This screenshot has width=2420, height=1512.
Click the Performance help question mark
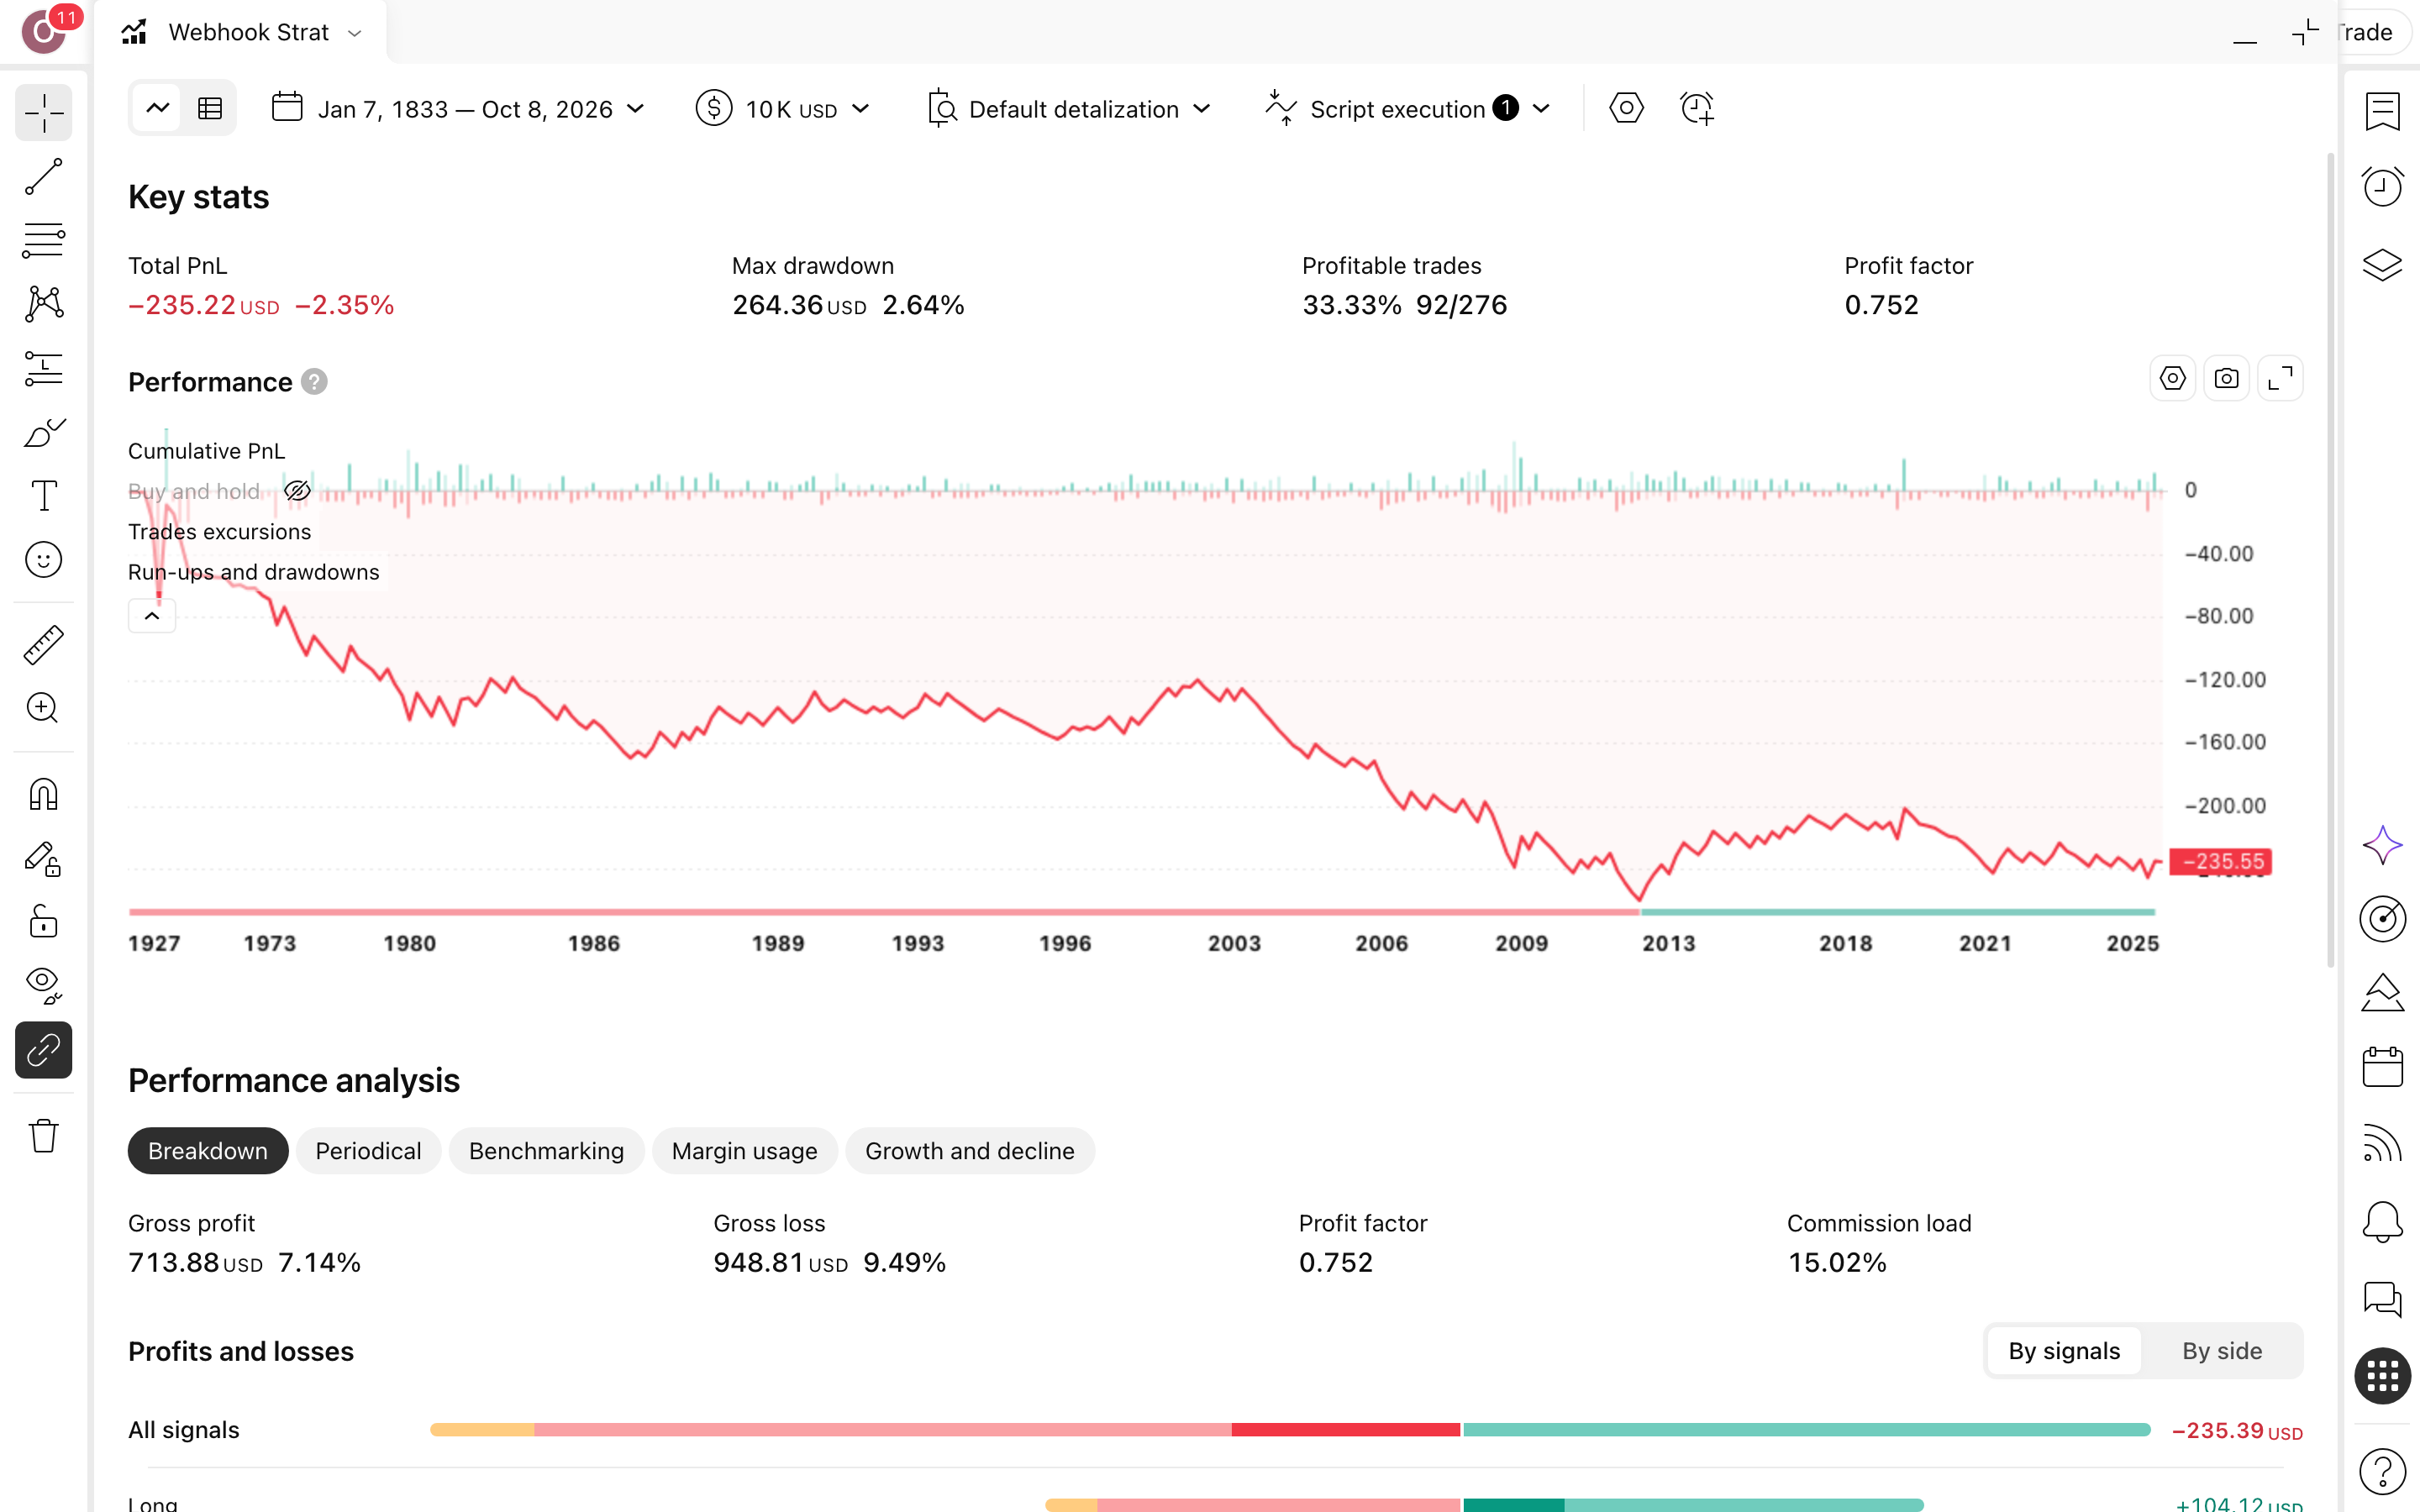tap(314, 382)
